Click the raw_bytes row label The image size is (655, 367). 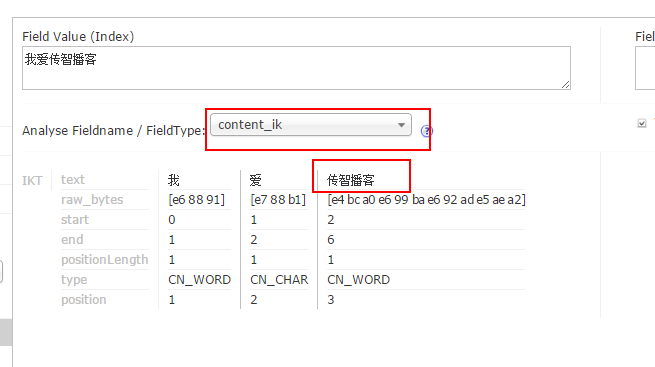tap(92, 200)
